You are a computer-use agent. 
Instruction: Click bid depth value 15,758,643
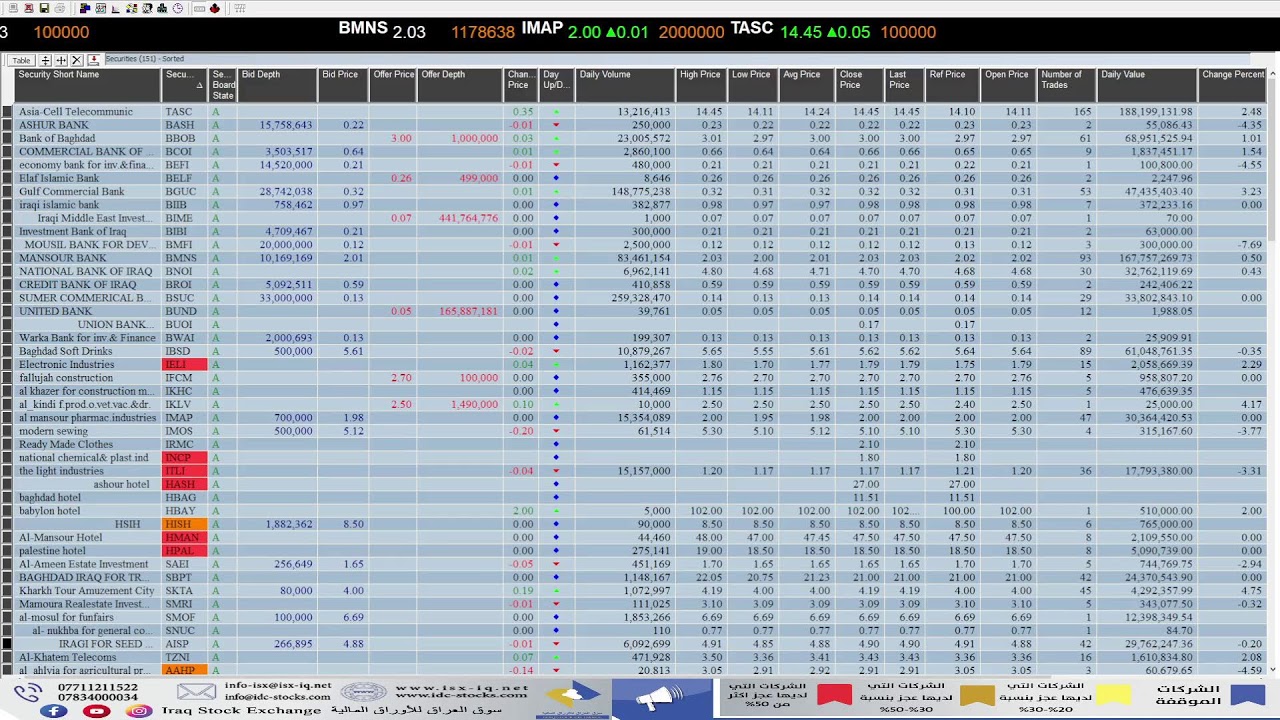[x=286, y=125]
